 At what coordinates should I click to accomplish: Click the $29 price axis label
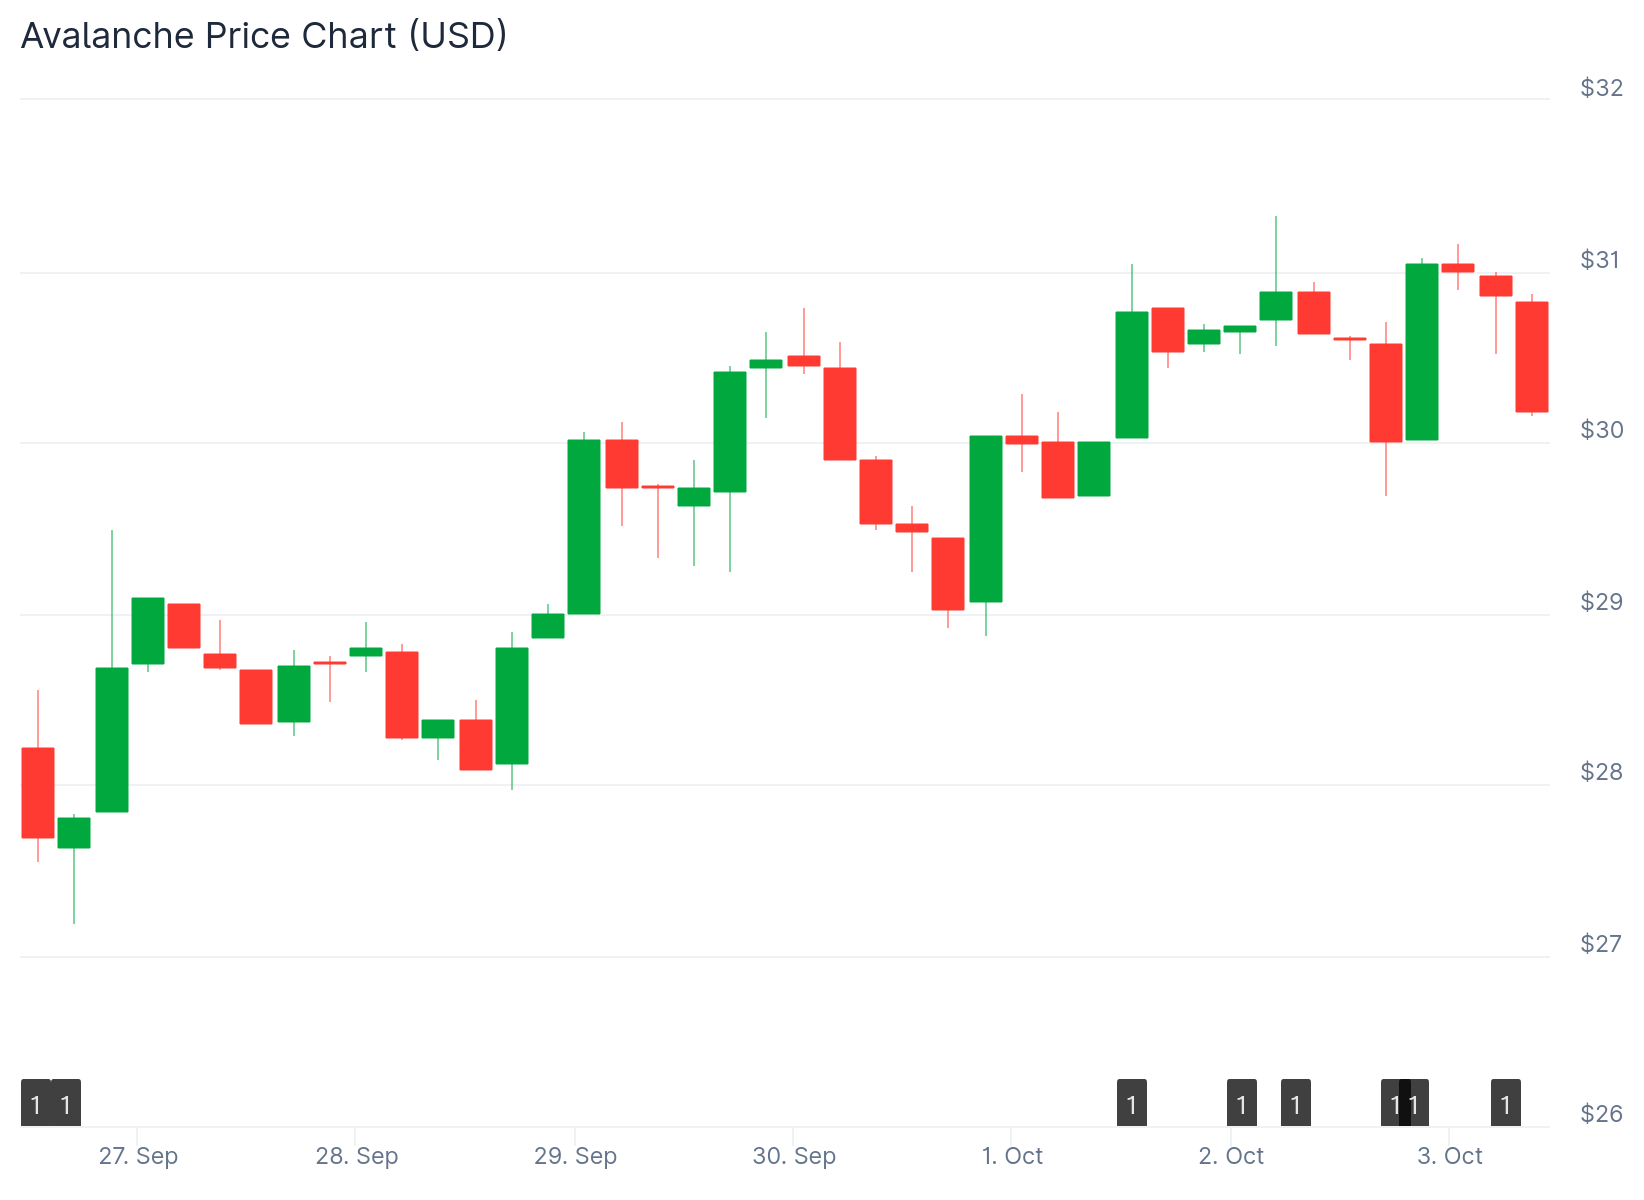(1601, 602)
